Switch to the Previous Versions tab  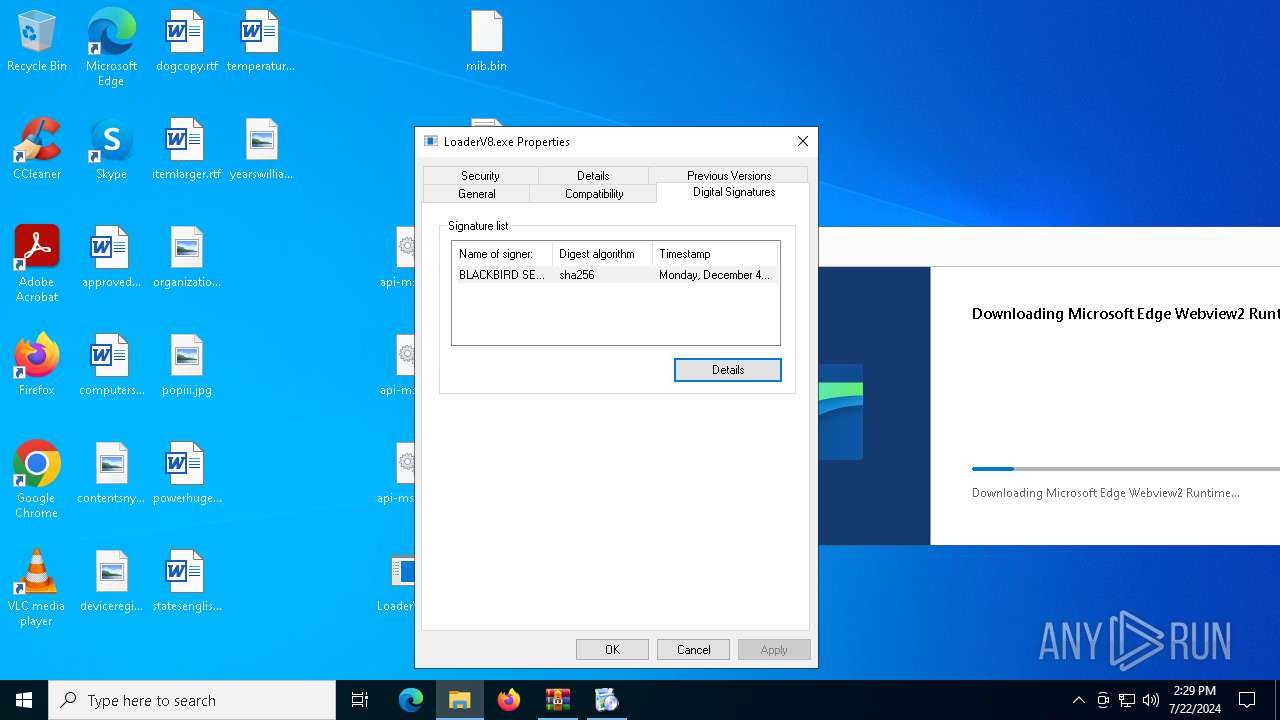pyautogui.click(x=729, y=175)
